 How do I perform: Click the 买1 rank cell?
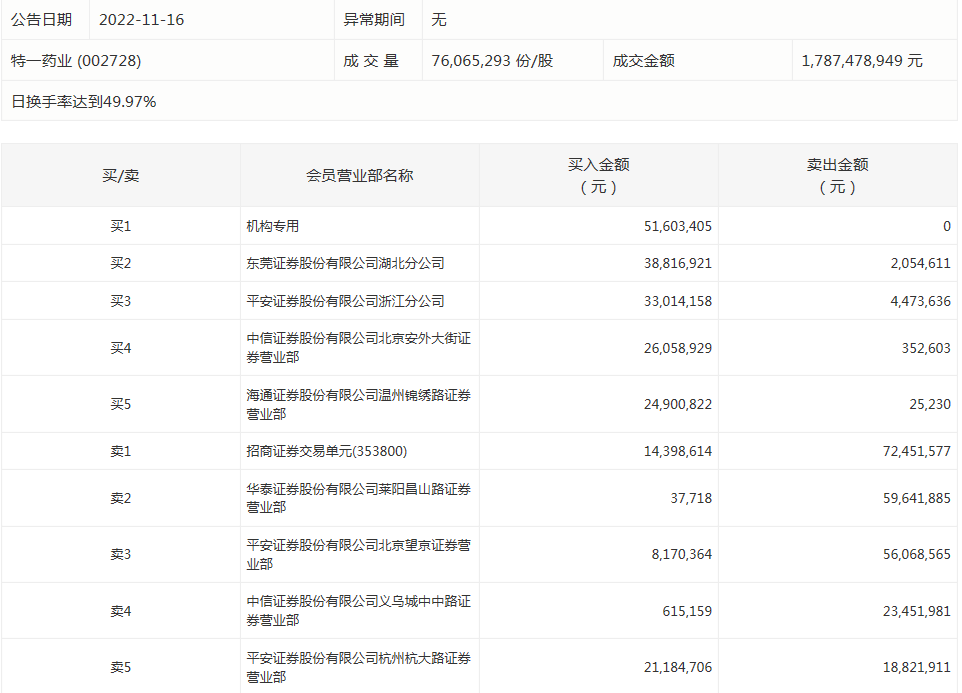(120, 226)
